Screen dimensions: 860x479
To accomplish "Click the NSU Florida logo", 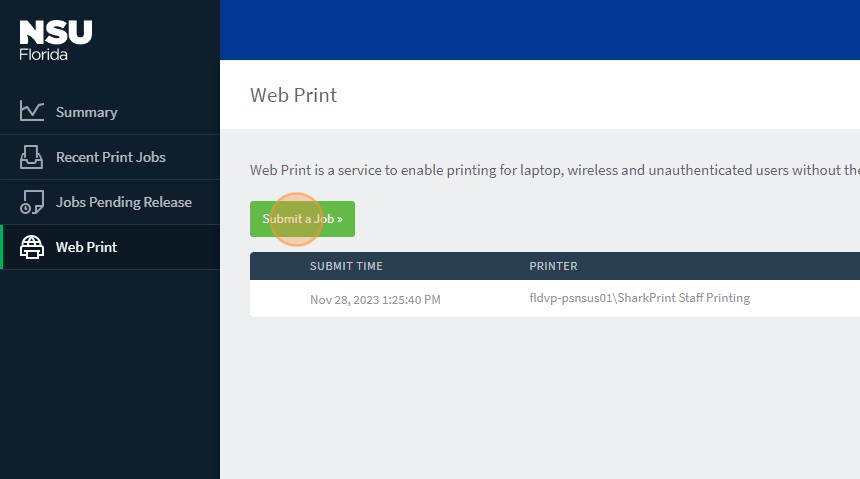I will coord(56,41).
